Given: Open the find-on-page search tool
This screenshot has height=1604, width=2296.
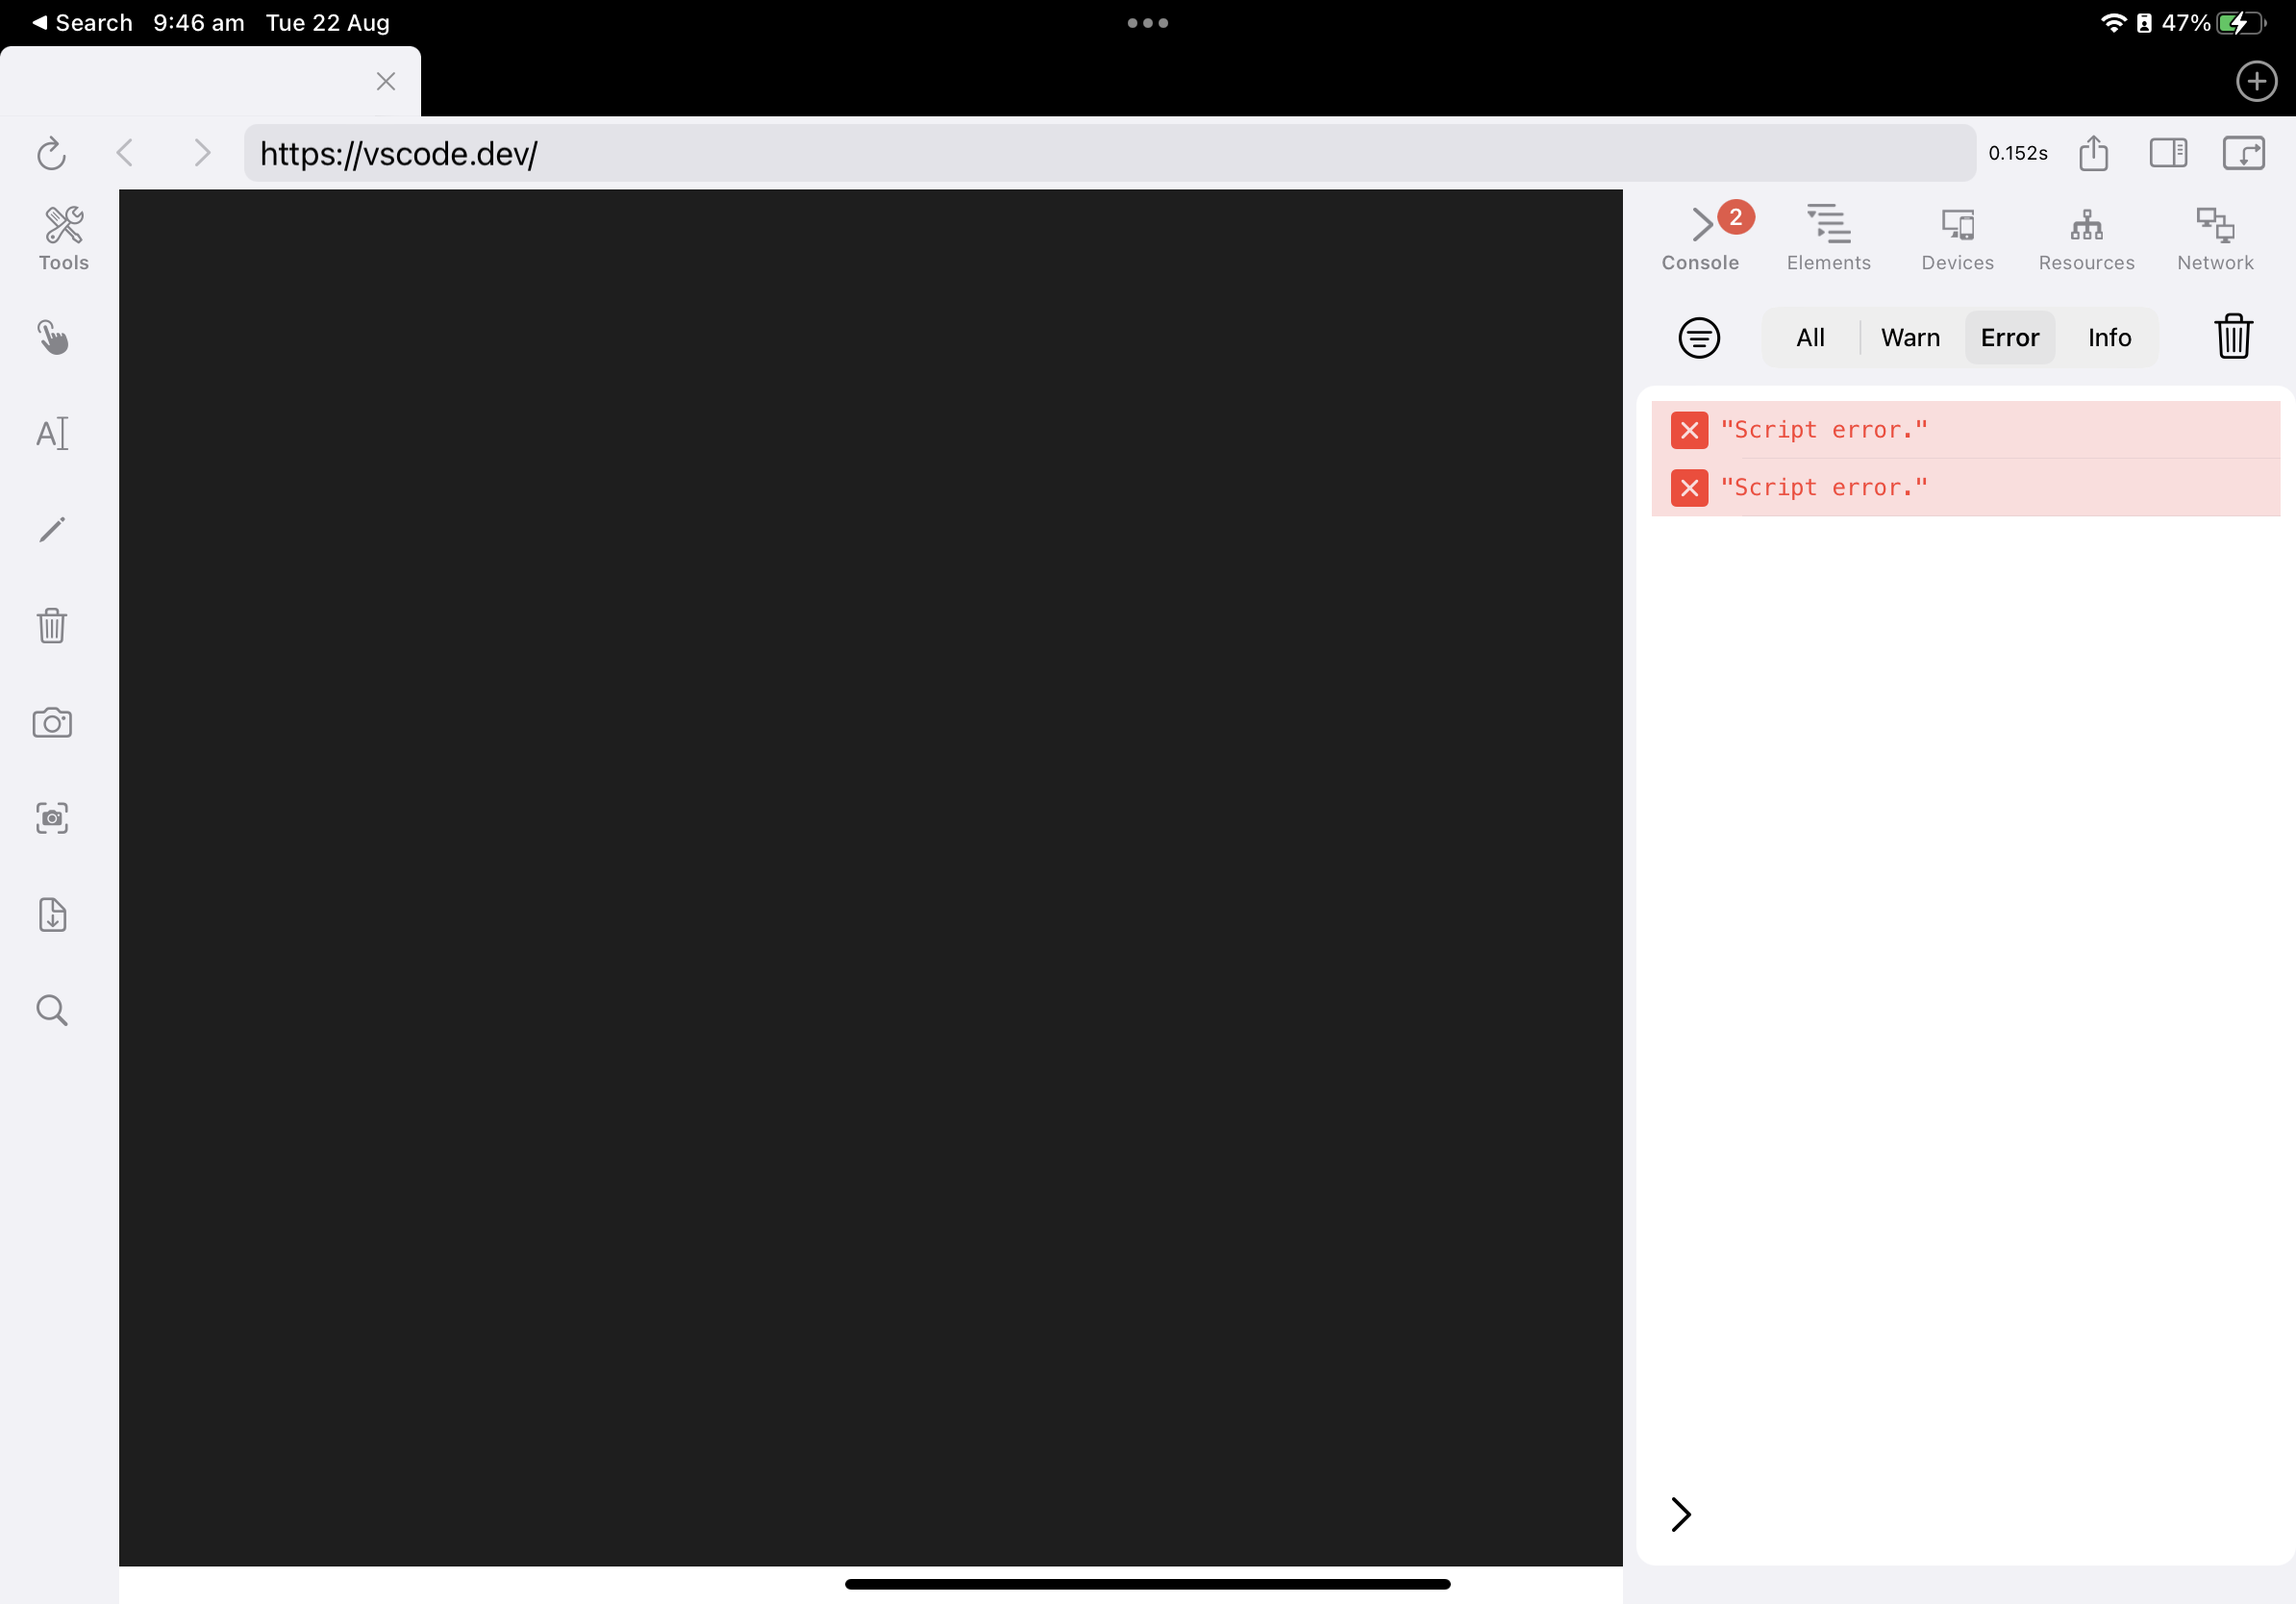Looking at the screenshot, I should (52, 1010).
